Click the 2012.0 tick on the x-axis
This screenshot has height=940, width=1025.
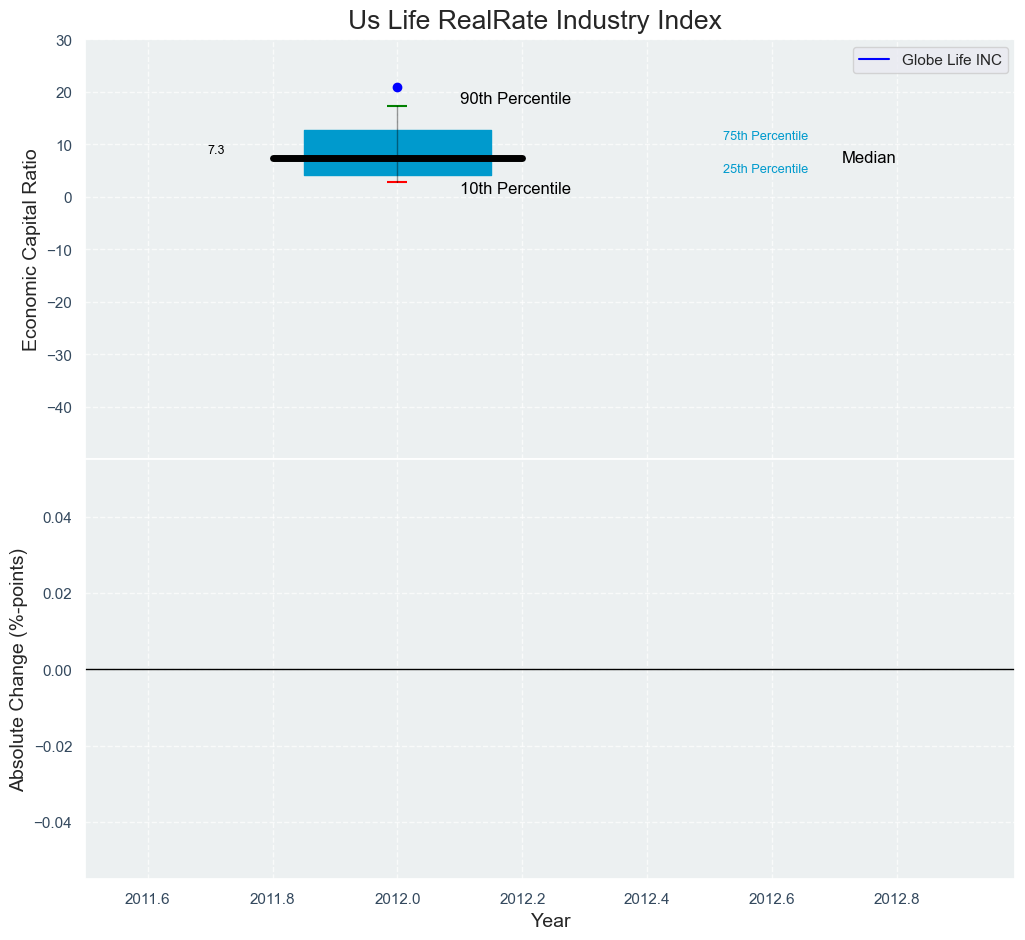[x=397, y=898]
